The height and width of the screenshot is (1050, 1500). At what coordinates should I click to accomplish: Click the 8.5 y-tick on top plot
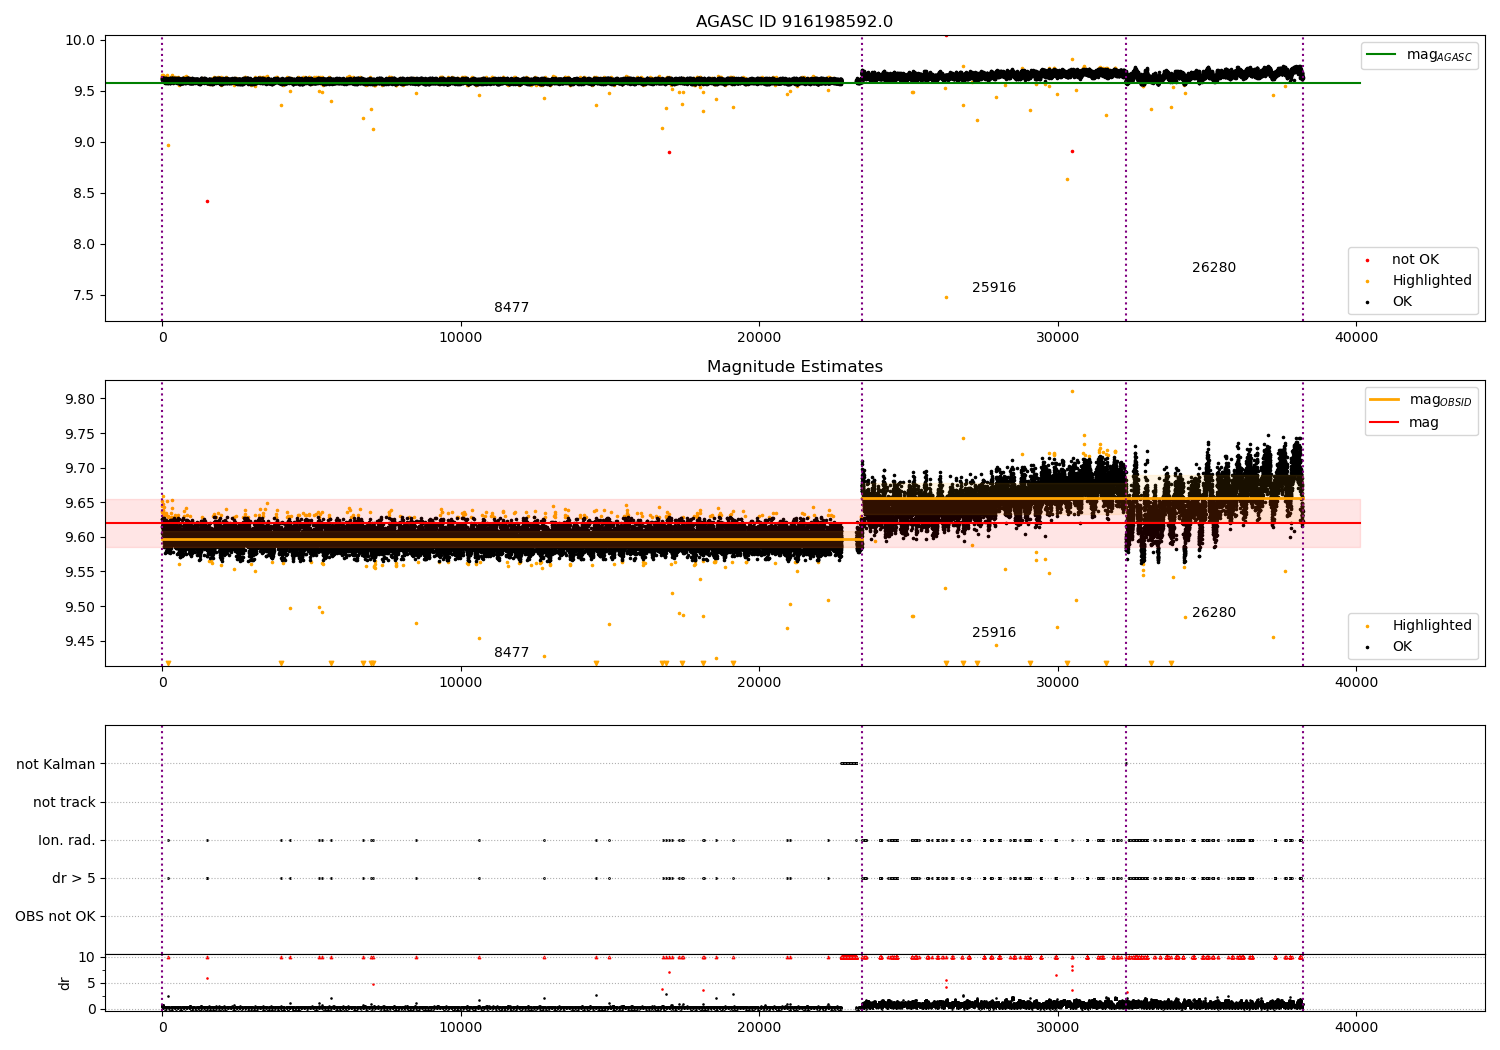pos(86,194)
